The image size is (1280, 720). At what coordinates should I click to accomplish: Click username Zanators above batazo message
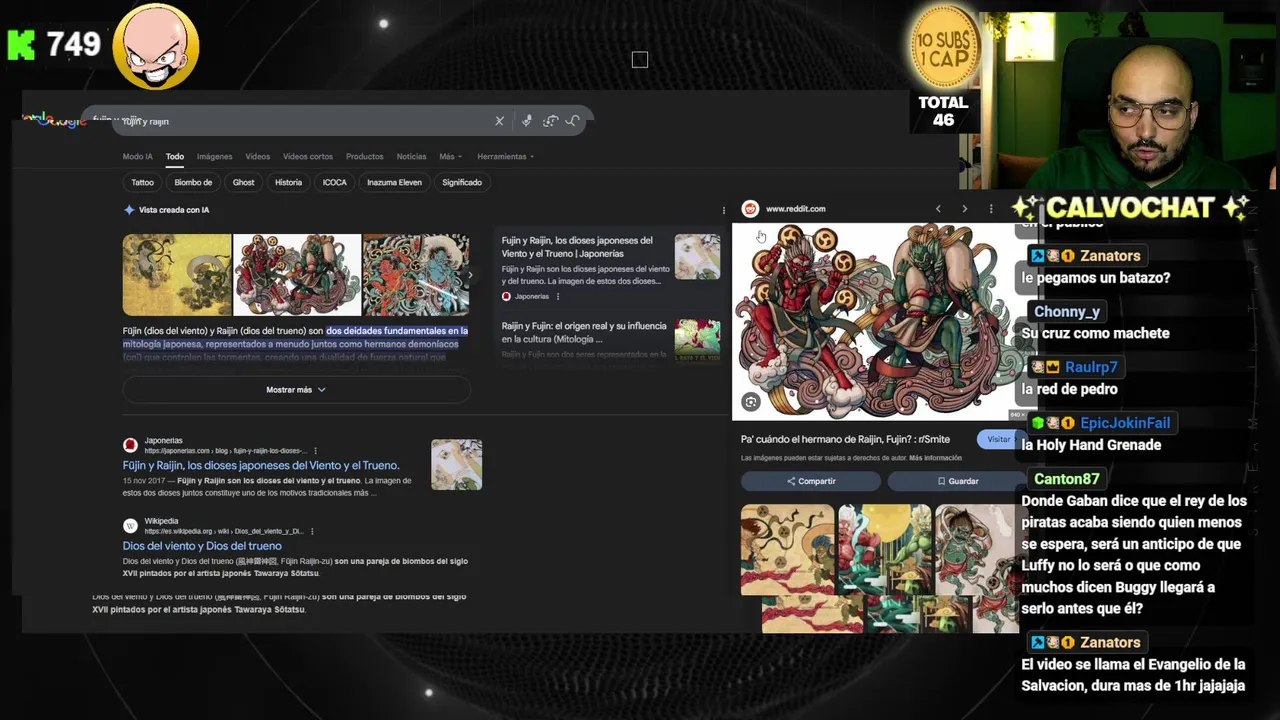tap(1110, 256)
